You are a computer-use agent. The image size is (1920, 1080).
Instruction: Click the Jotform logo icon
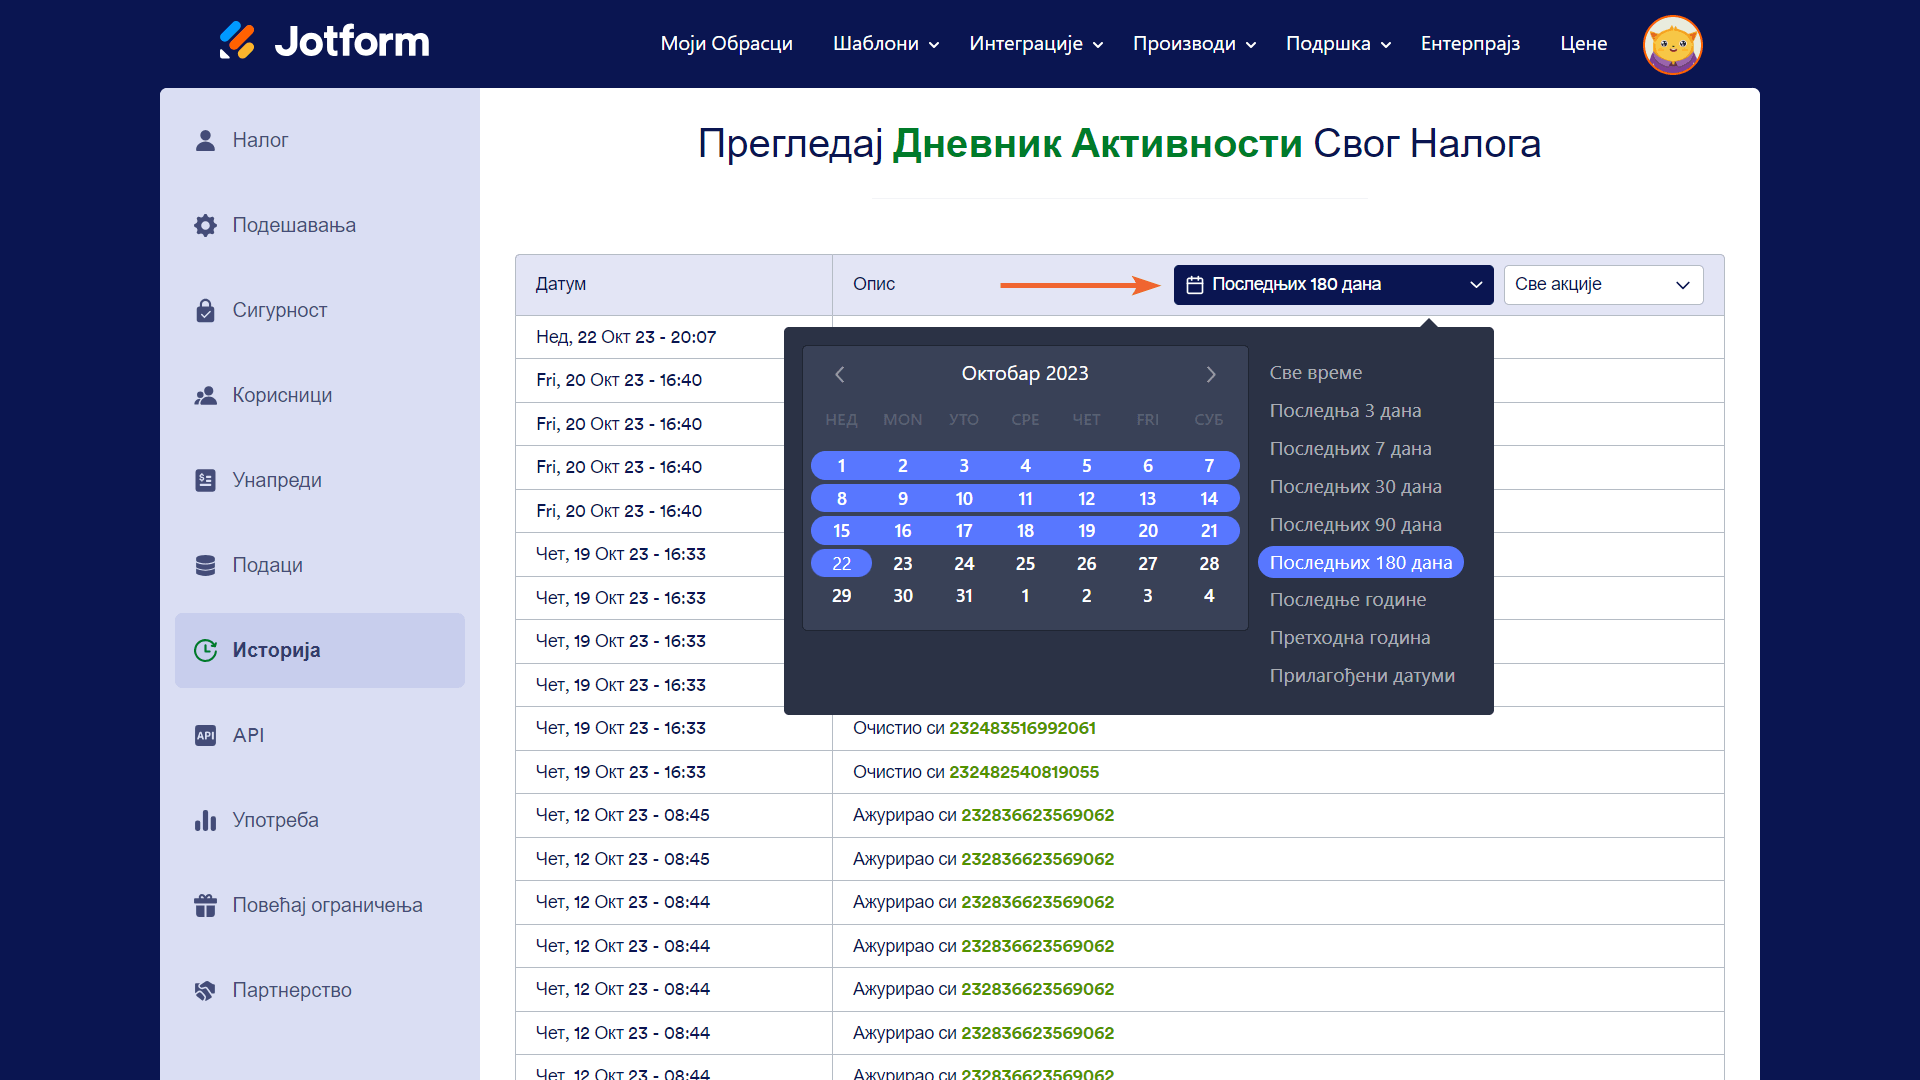(x=238, y=41)
